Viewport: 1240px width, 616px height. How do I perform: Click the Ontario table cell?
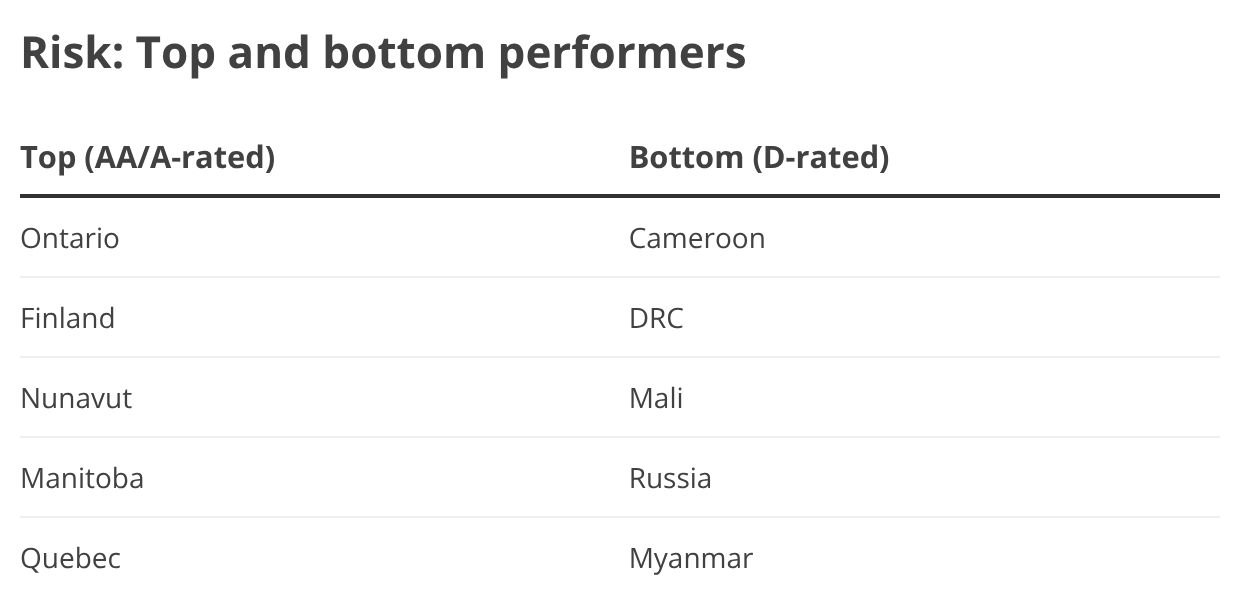[70, 238]
